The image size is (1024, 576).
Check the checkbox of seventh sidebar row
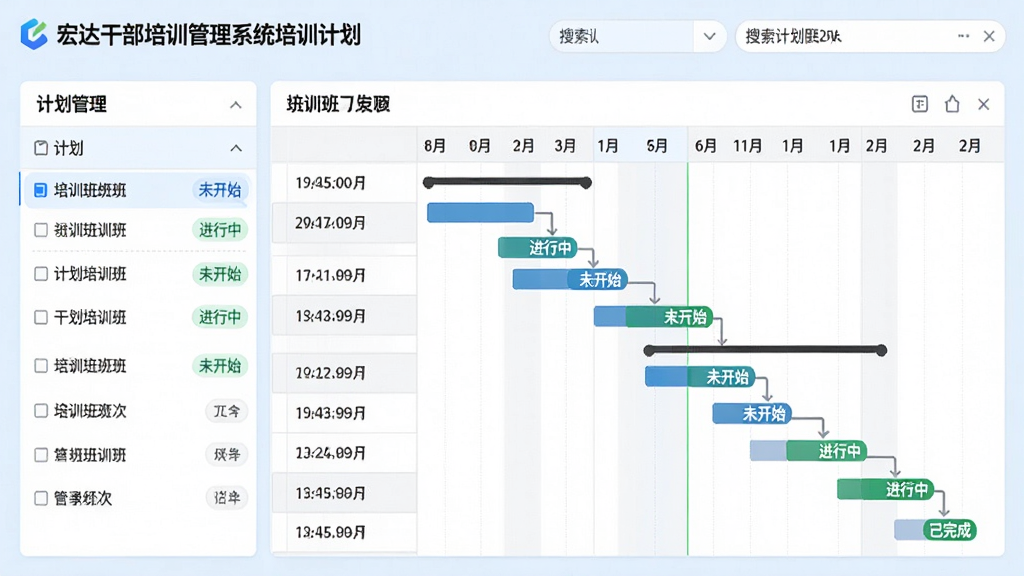40,455
